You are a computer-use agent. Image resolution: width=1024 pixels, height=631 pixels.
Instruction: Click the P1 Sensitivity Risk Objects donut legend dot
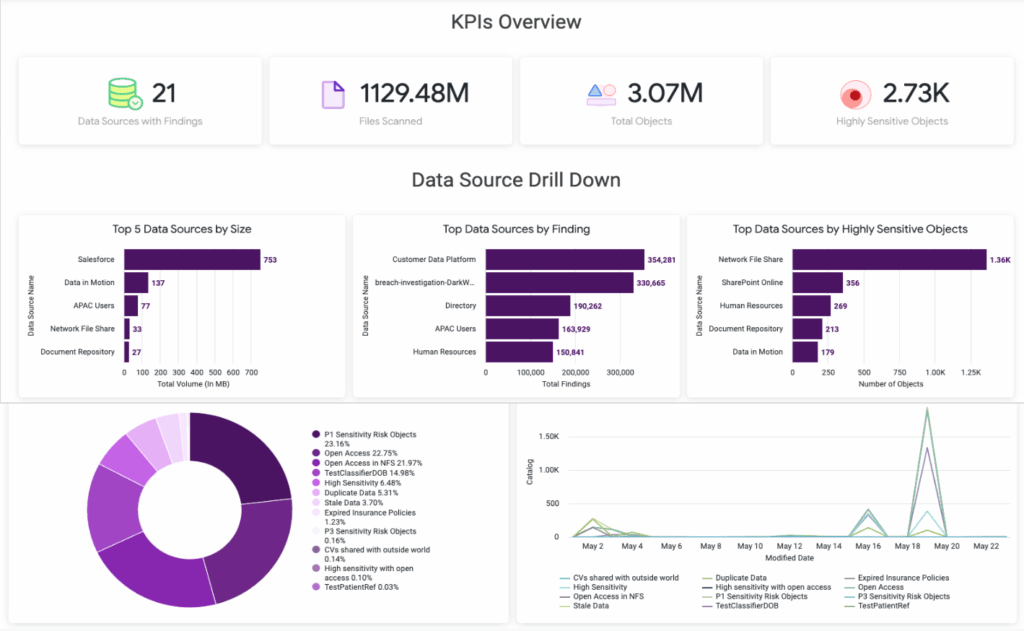coord(317,434)
